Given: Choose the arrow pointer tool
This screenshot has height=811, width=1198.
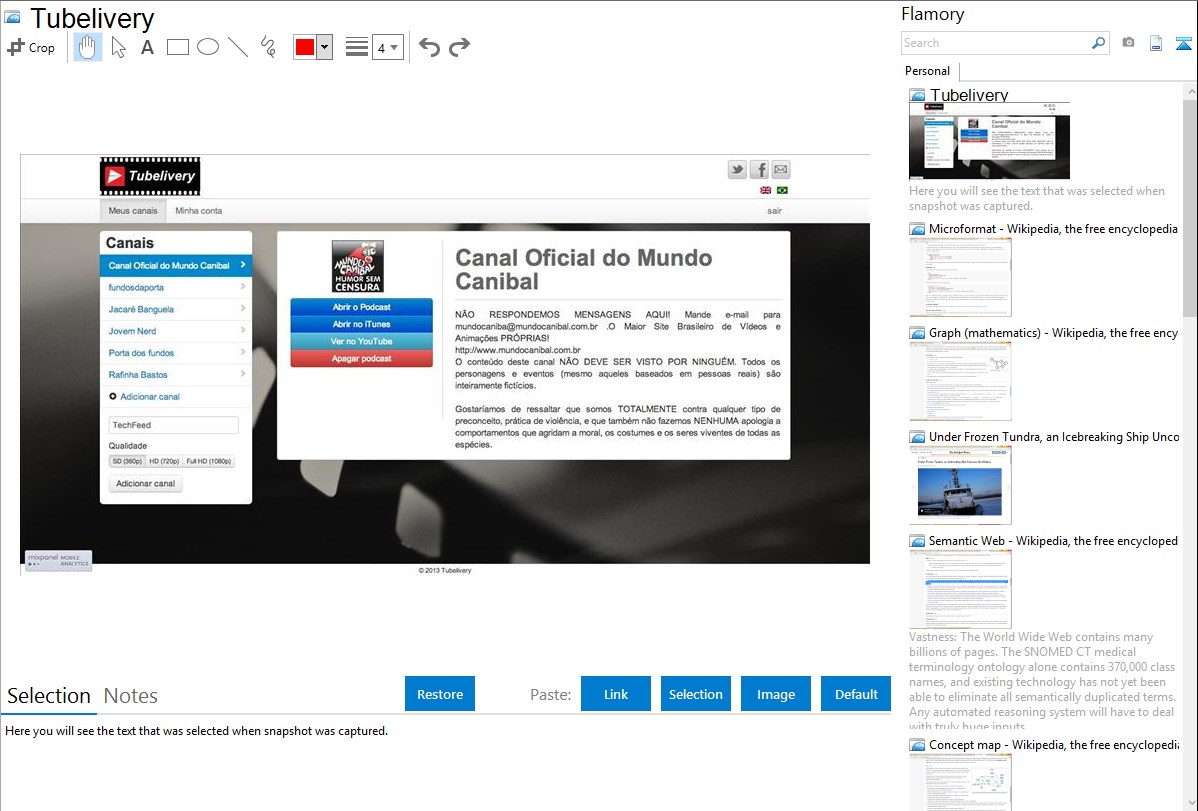Looking at the screenshot, I should pyautogui.click(x=118, y=47).
